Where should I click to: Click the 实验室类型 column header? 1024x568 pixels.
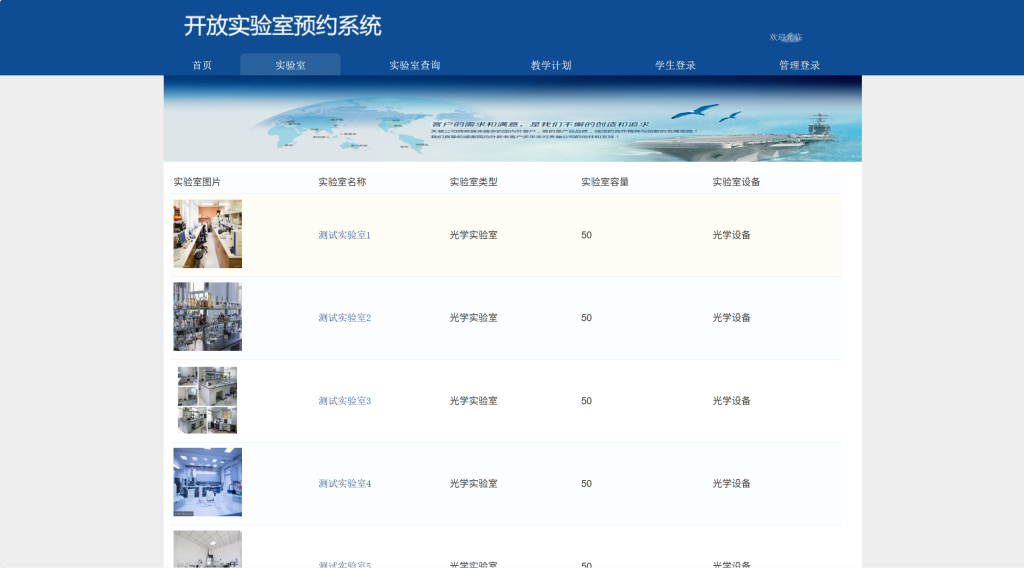[473, 182]
